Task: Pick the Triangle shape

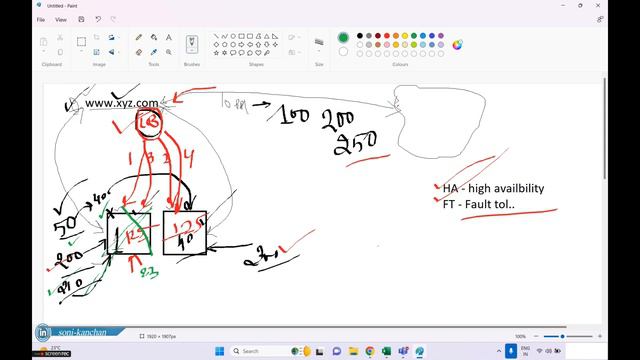Action: pyautogui.click(x=267, y=36)
